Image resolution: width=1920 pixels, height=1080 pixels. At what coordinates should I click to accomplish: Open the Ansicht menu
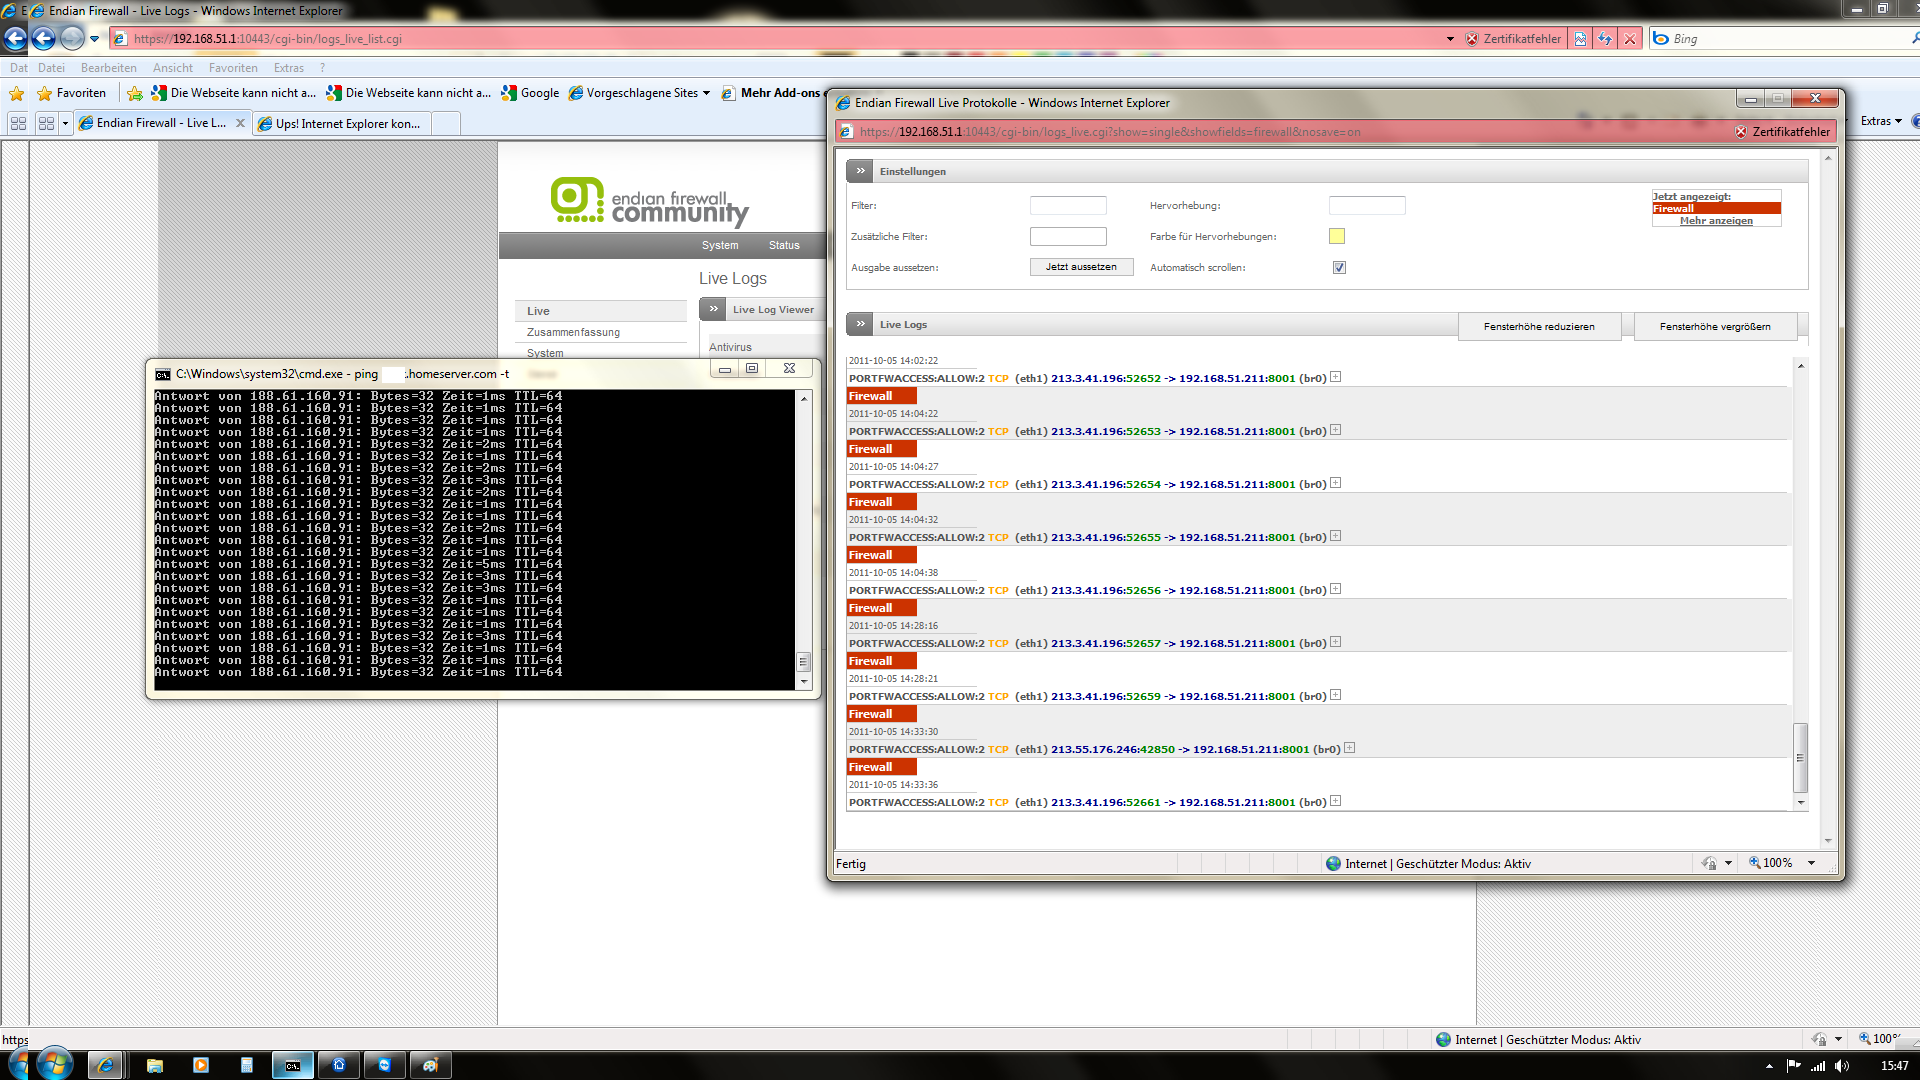click(x=172, y=68)
